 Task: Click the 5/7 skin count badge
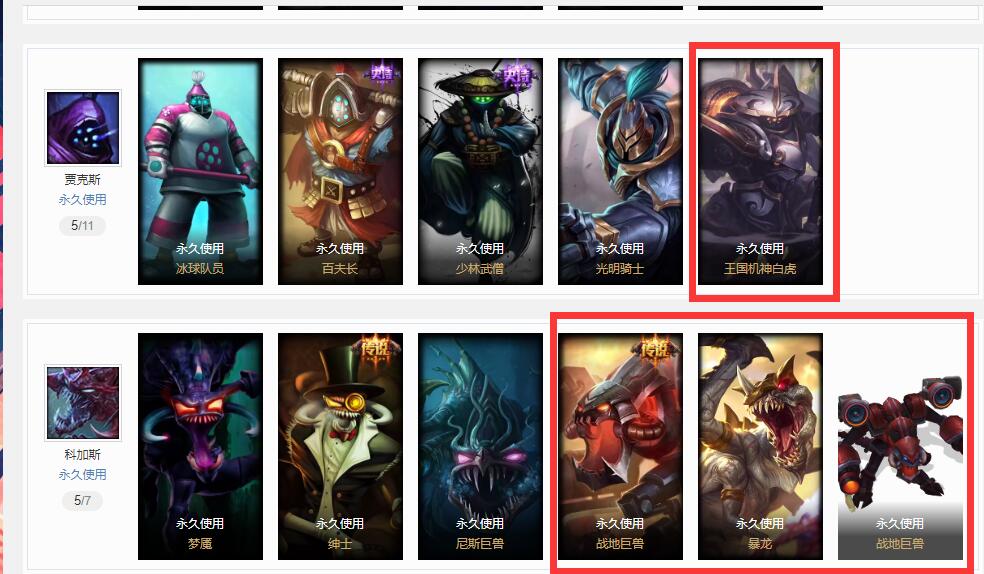[x=82, y=501]
